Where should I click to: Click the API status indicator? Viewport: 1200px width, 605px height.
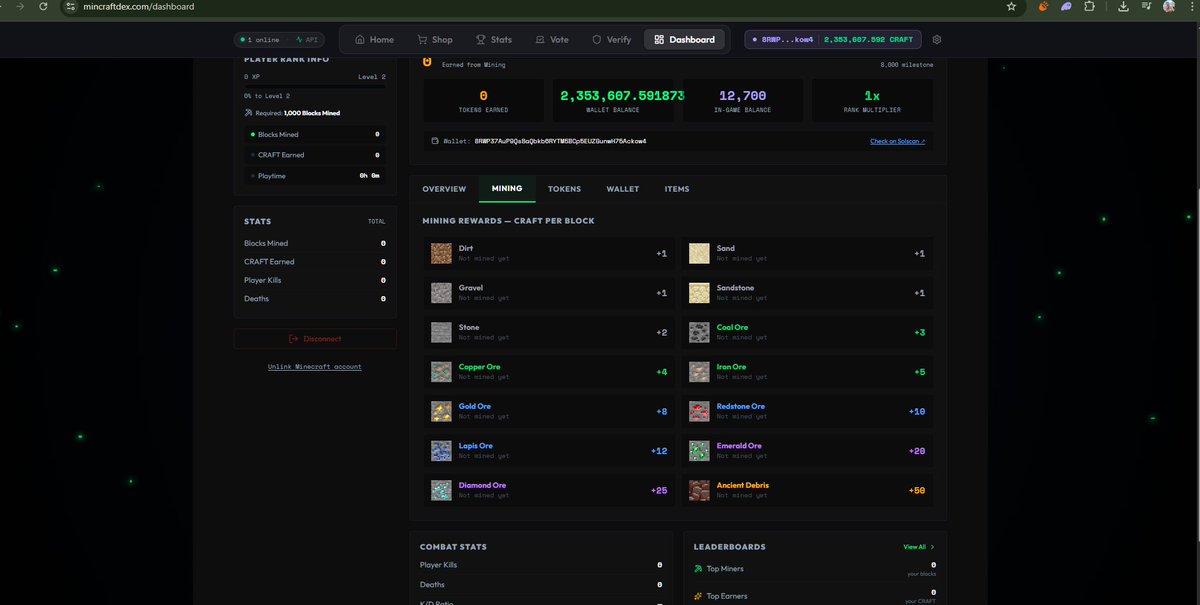coord(305,40)
